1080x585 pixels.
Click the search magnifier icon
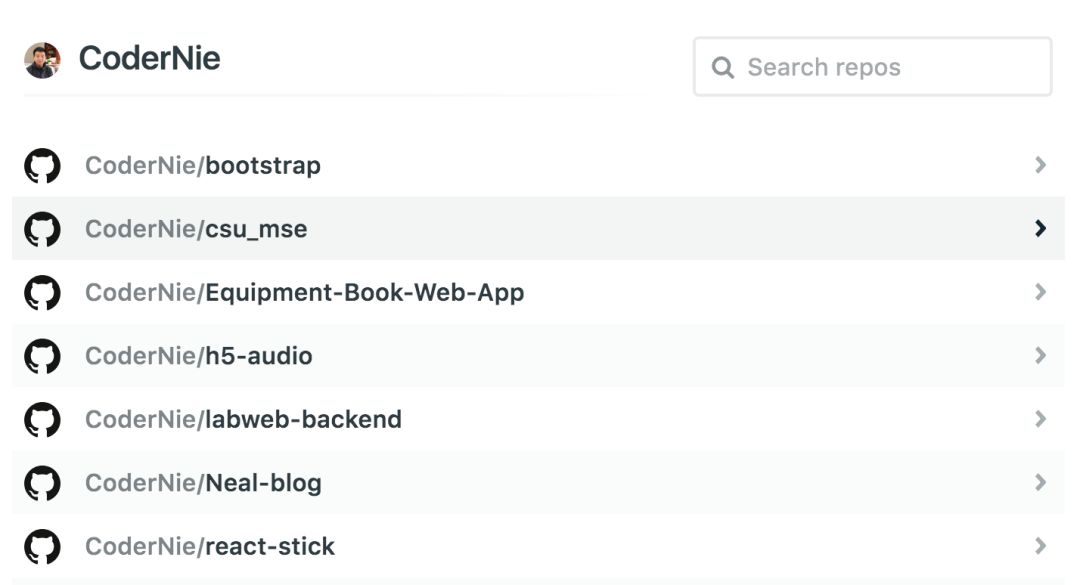(x=722, y=68)
